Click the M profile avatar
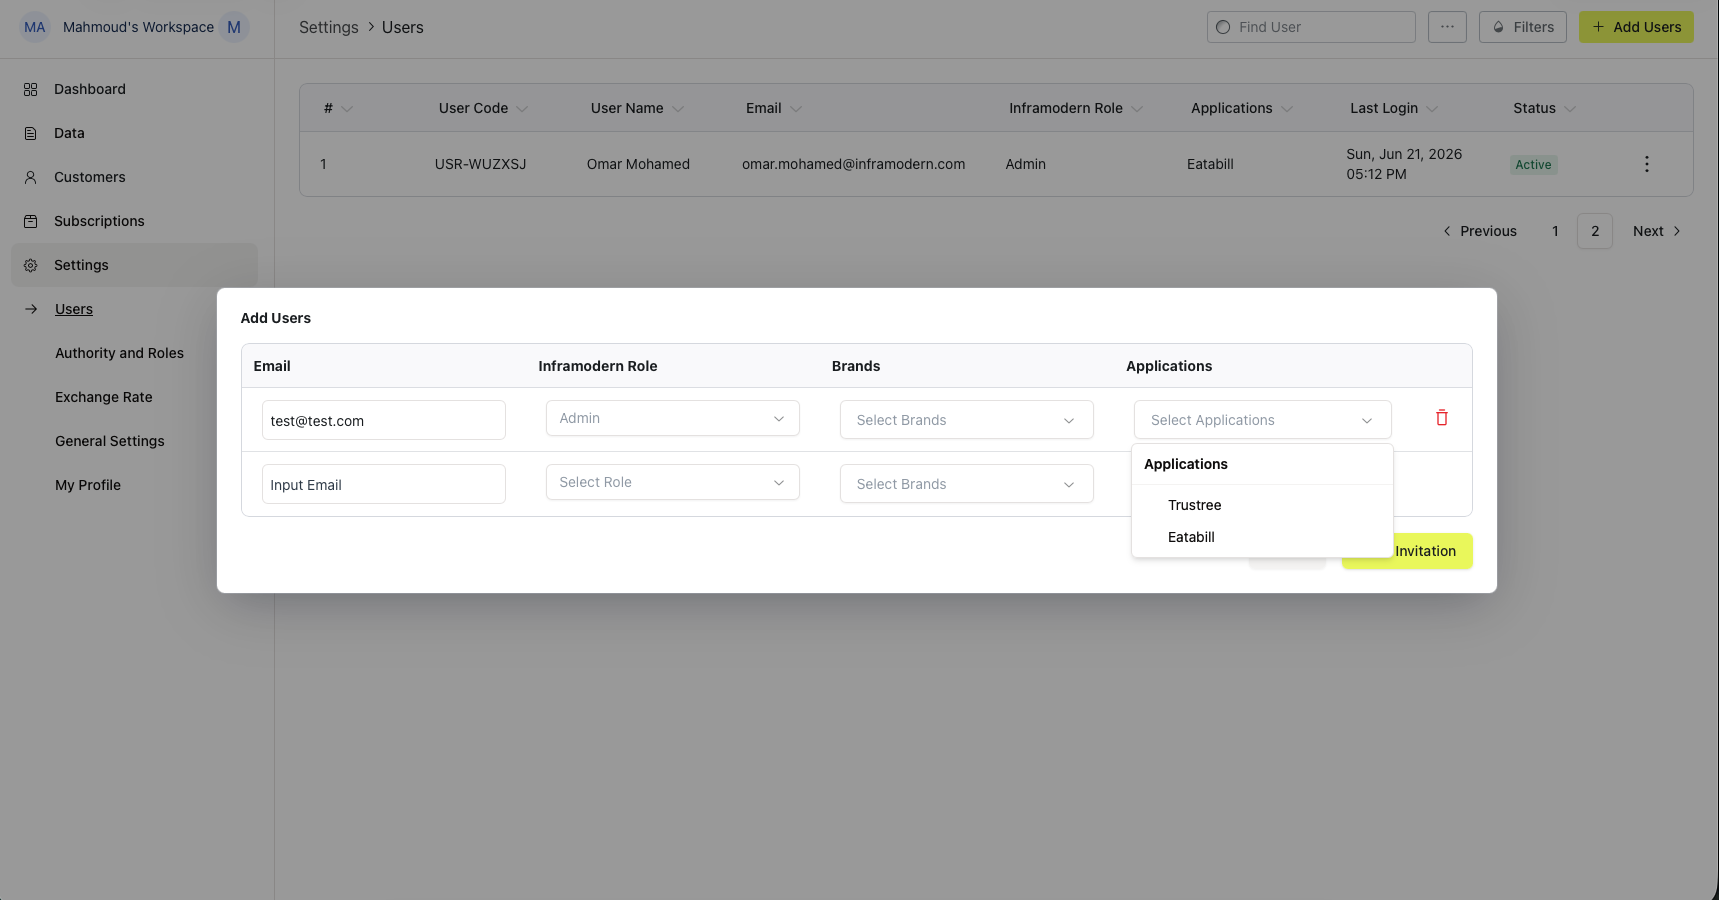 [234, 27]
